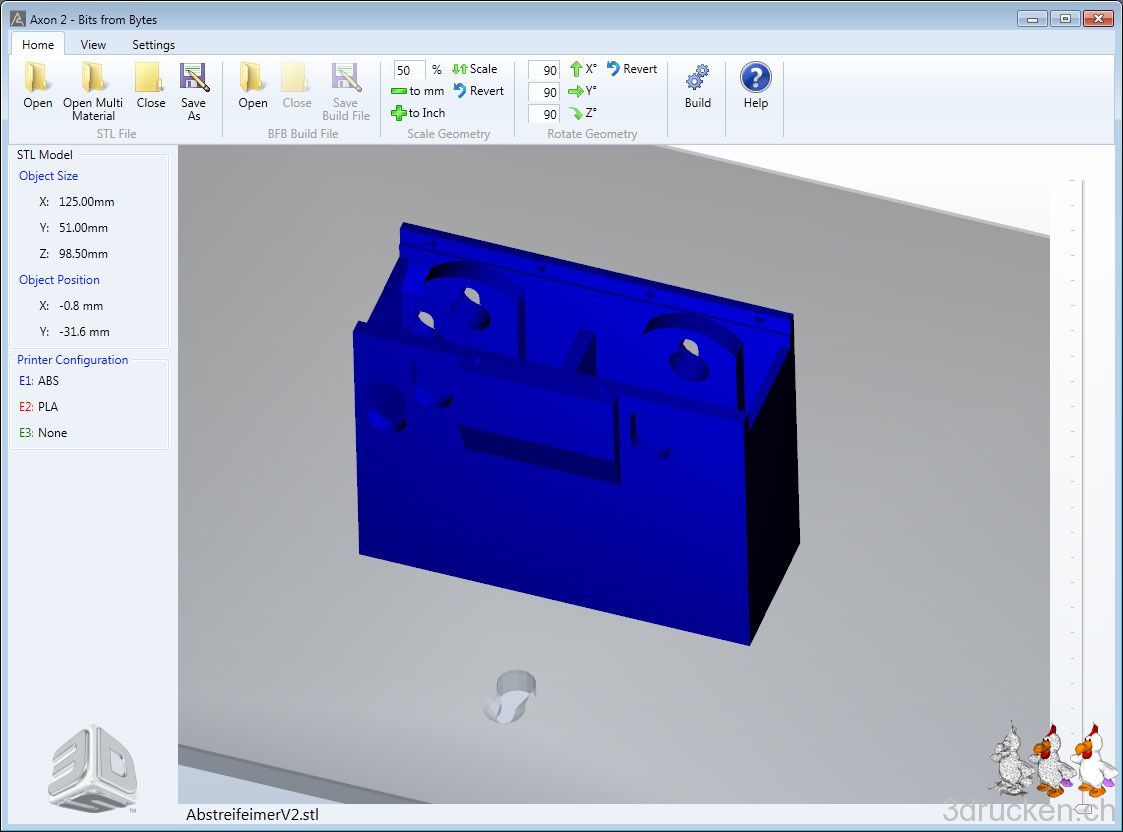
Task: Click the X position value -0.8 mm
Action: pyautogui.click(x=81, y=306)
